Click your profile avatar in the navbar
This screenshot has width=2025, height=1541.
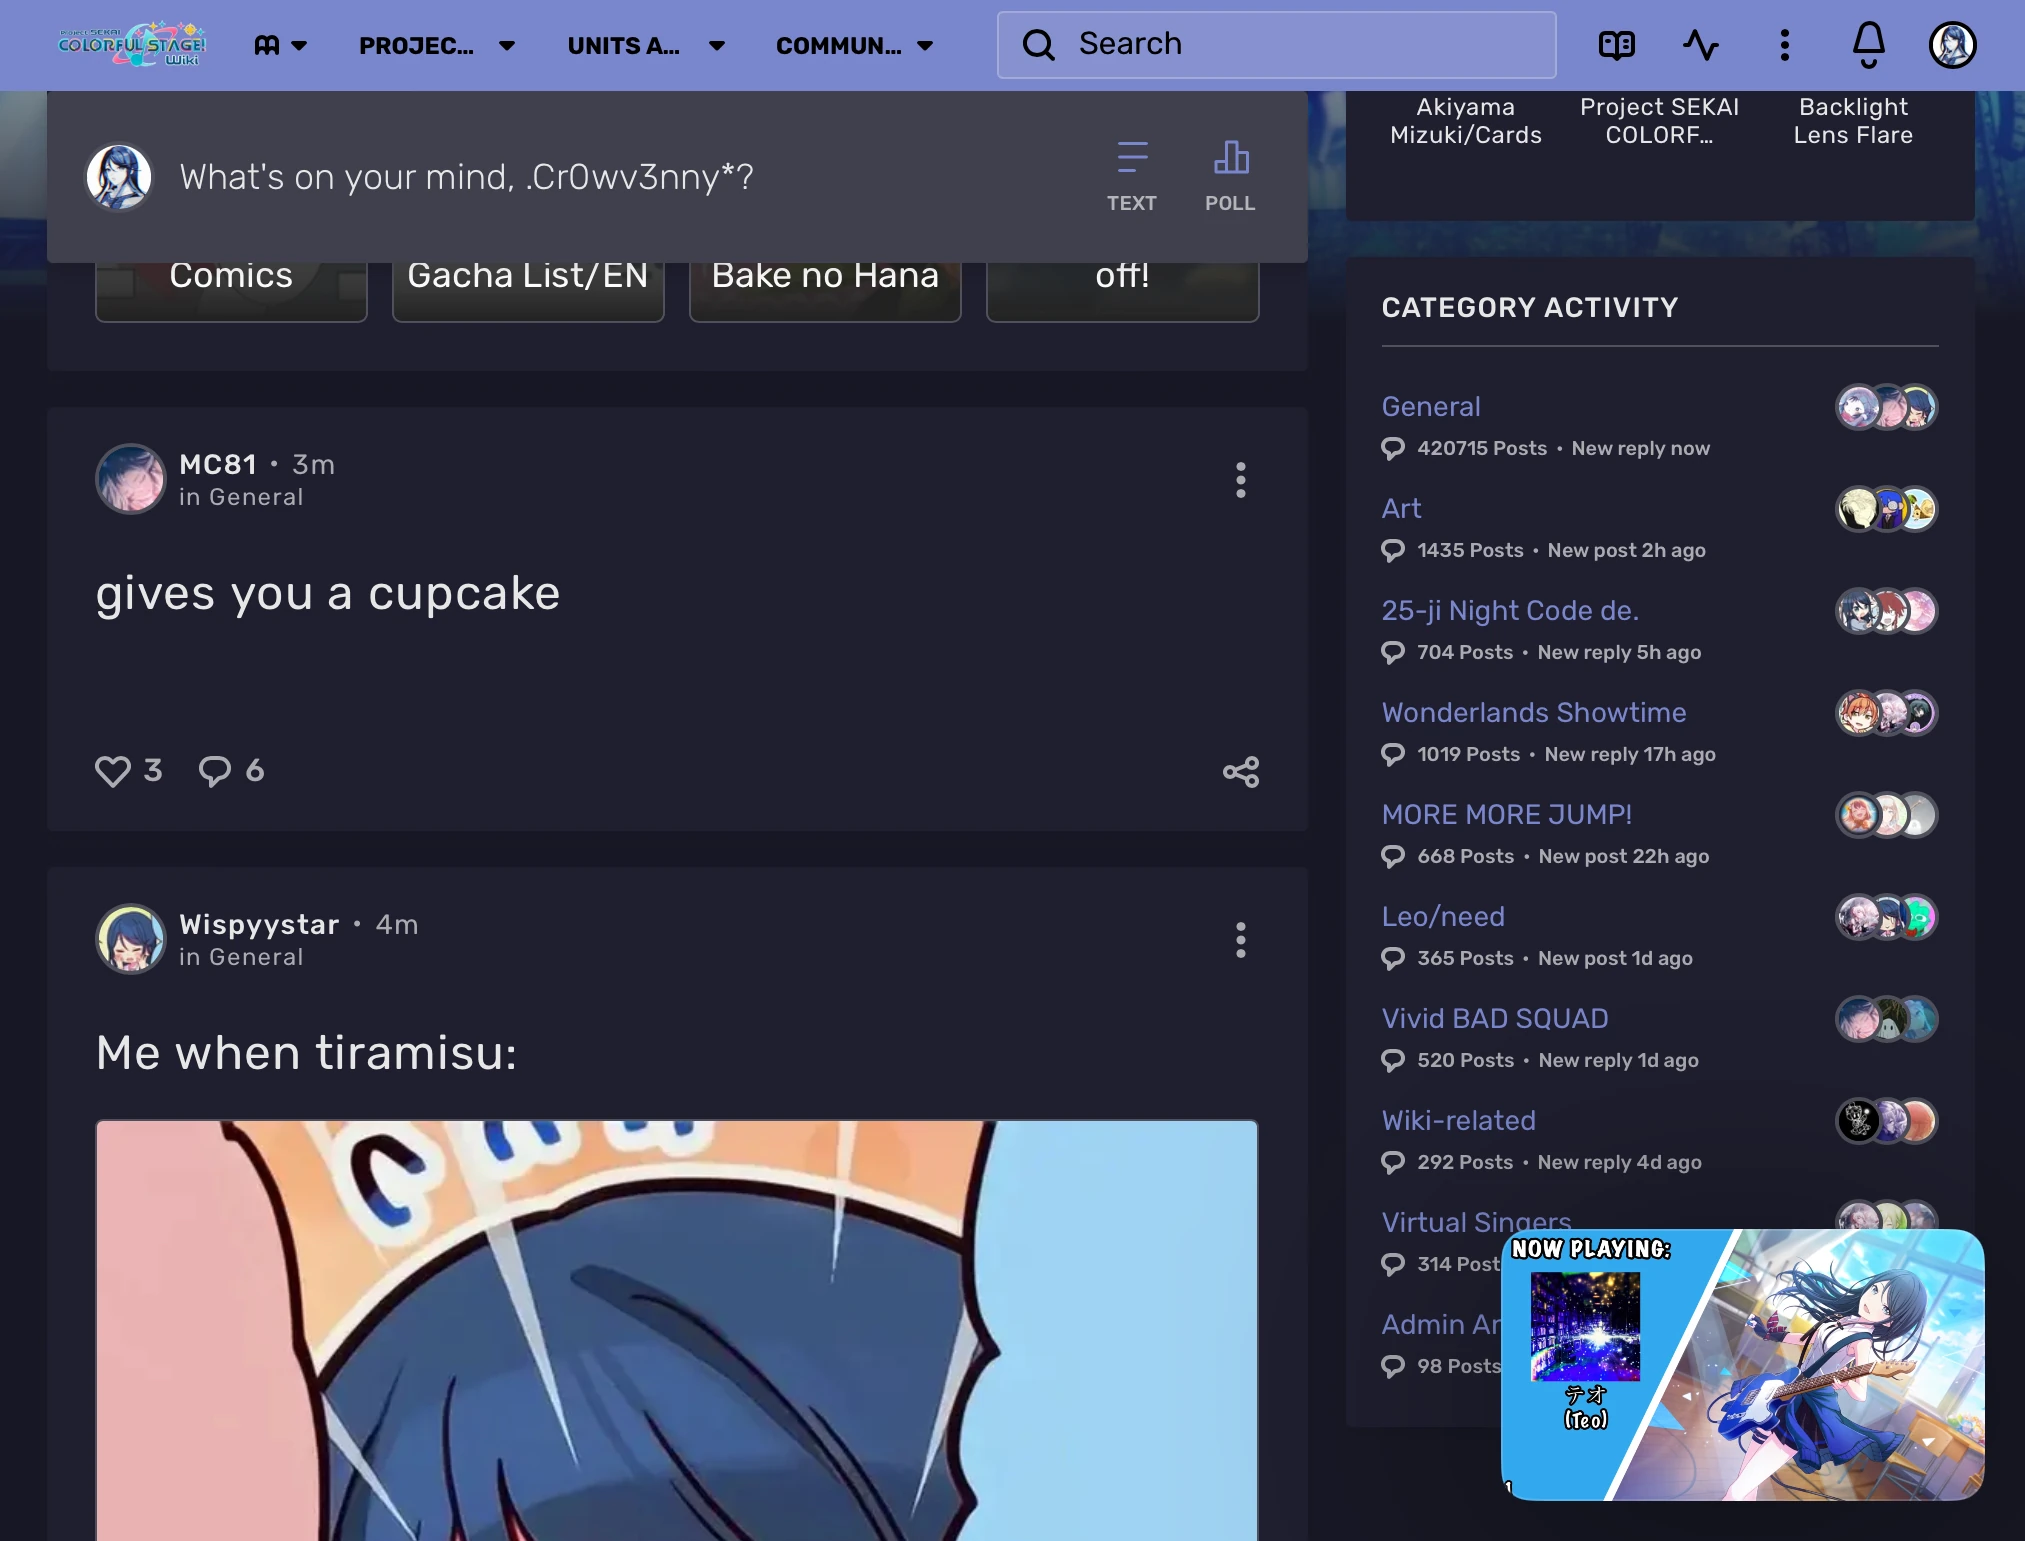1954,44
